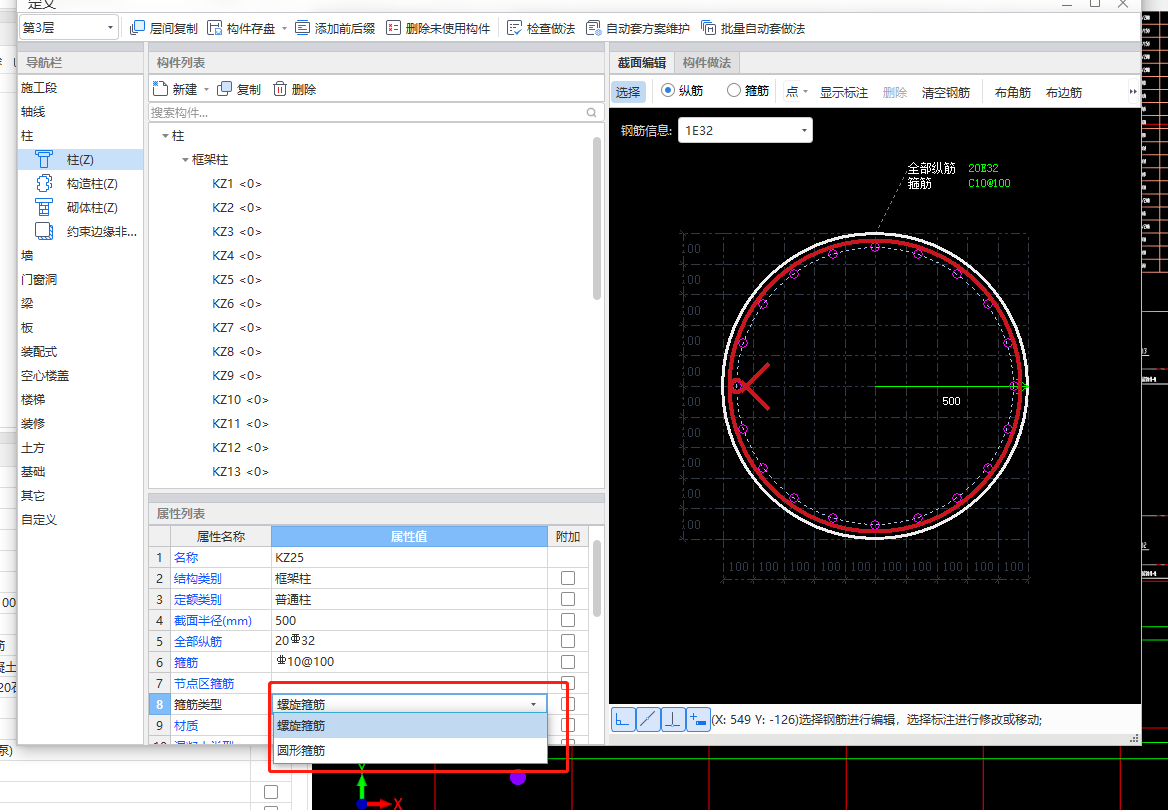1168x810 pixels.
Task: Select the 箍筋 radio button
Action: [734, 90]
